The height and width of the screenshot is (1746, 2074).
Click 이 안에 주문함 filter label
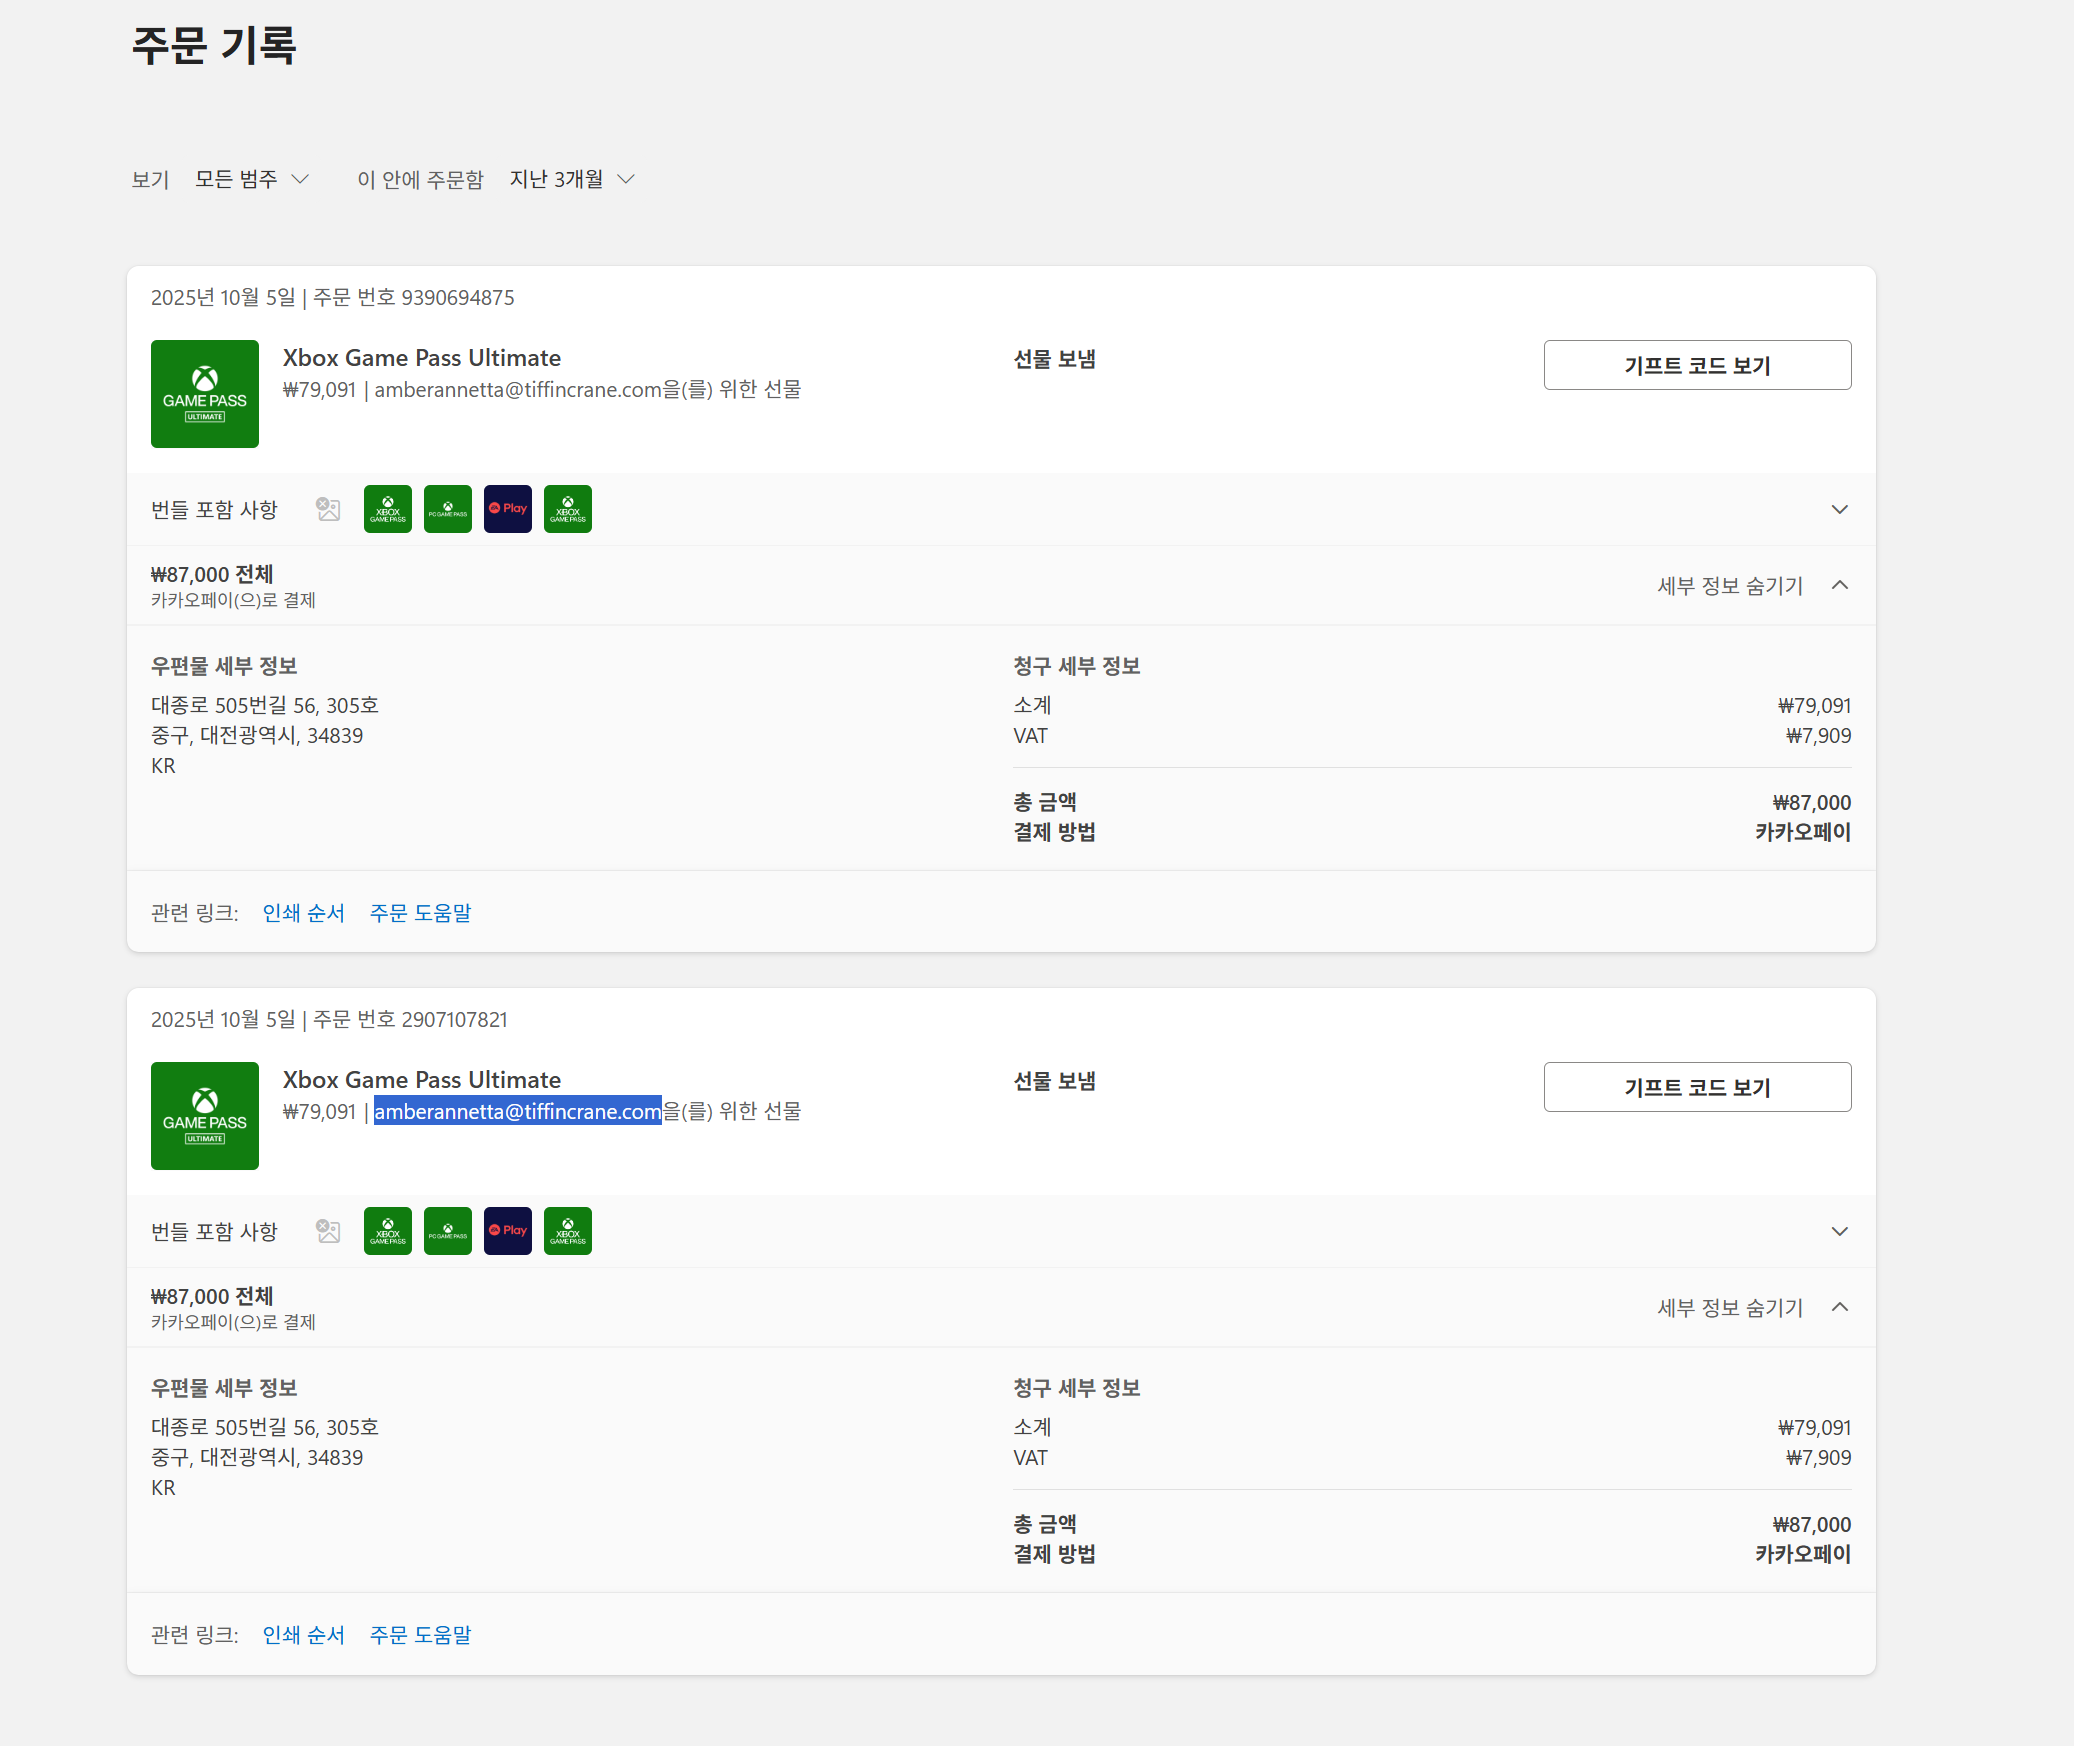point(420,179)
